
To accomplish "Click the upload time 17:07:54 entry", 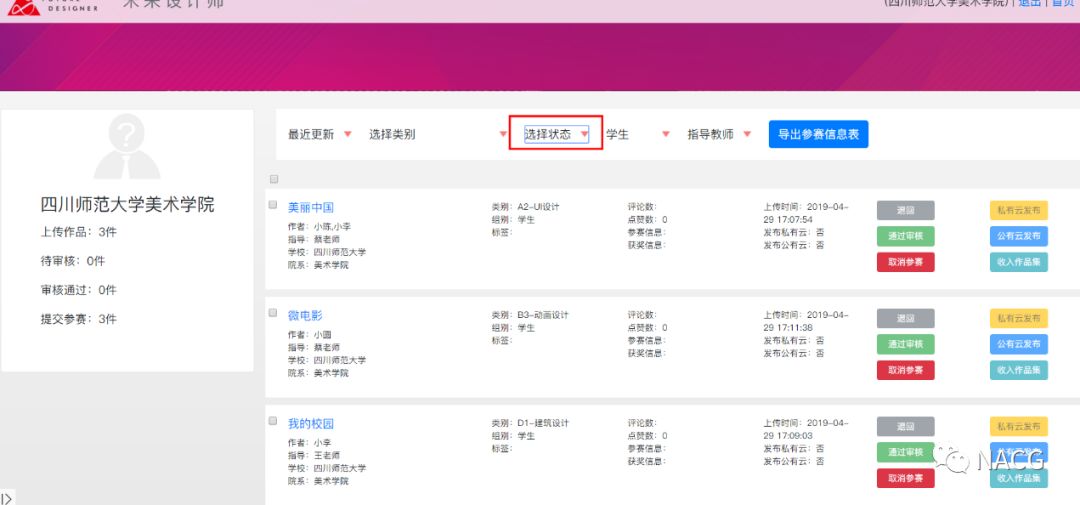I will (x=806, y=213).
